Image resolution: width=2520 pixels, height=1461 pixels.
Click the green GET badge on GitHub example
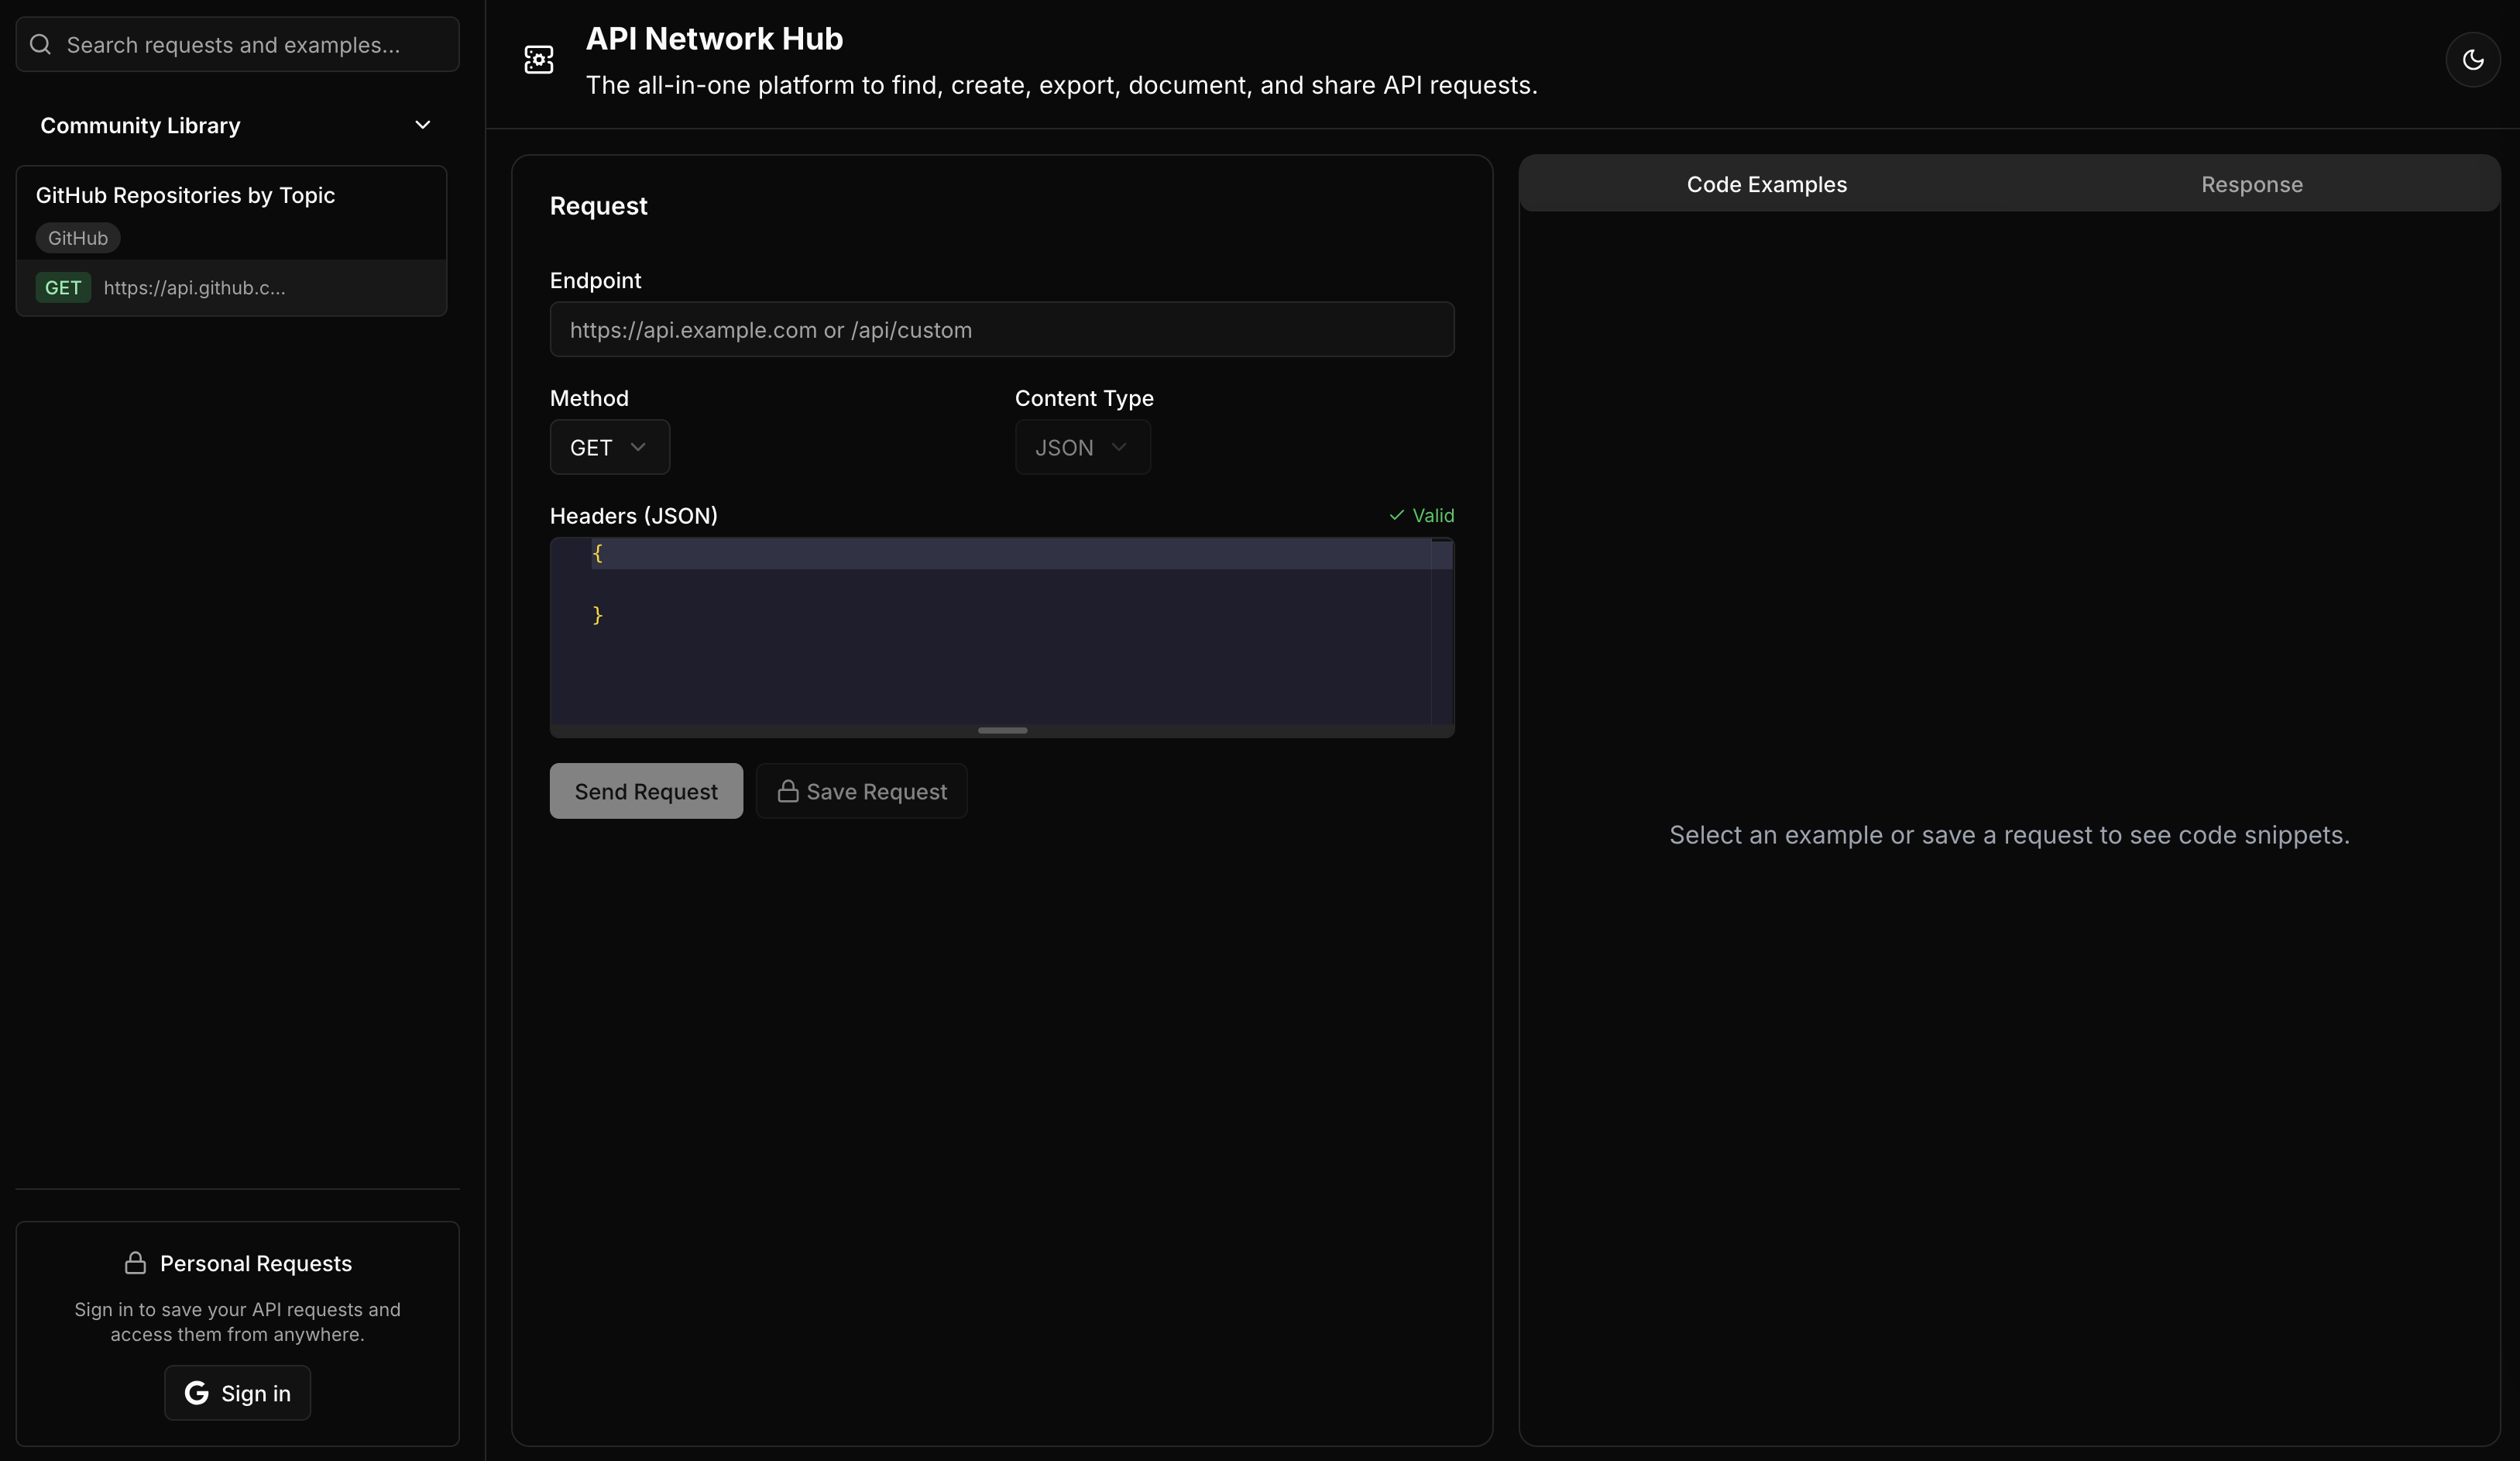coord(63,288)
